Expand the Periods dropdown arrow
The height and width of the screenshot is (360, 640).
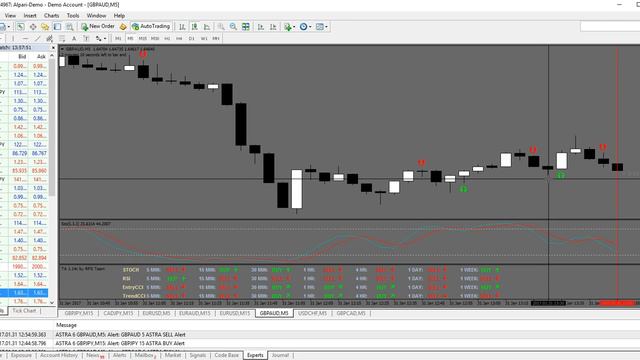(x=310, y=27)
